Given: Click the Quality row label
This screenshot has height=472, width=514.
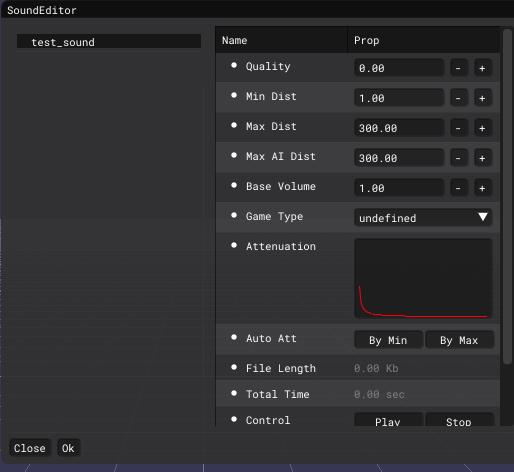Looking at the screenshot, I should click(268, 66).
